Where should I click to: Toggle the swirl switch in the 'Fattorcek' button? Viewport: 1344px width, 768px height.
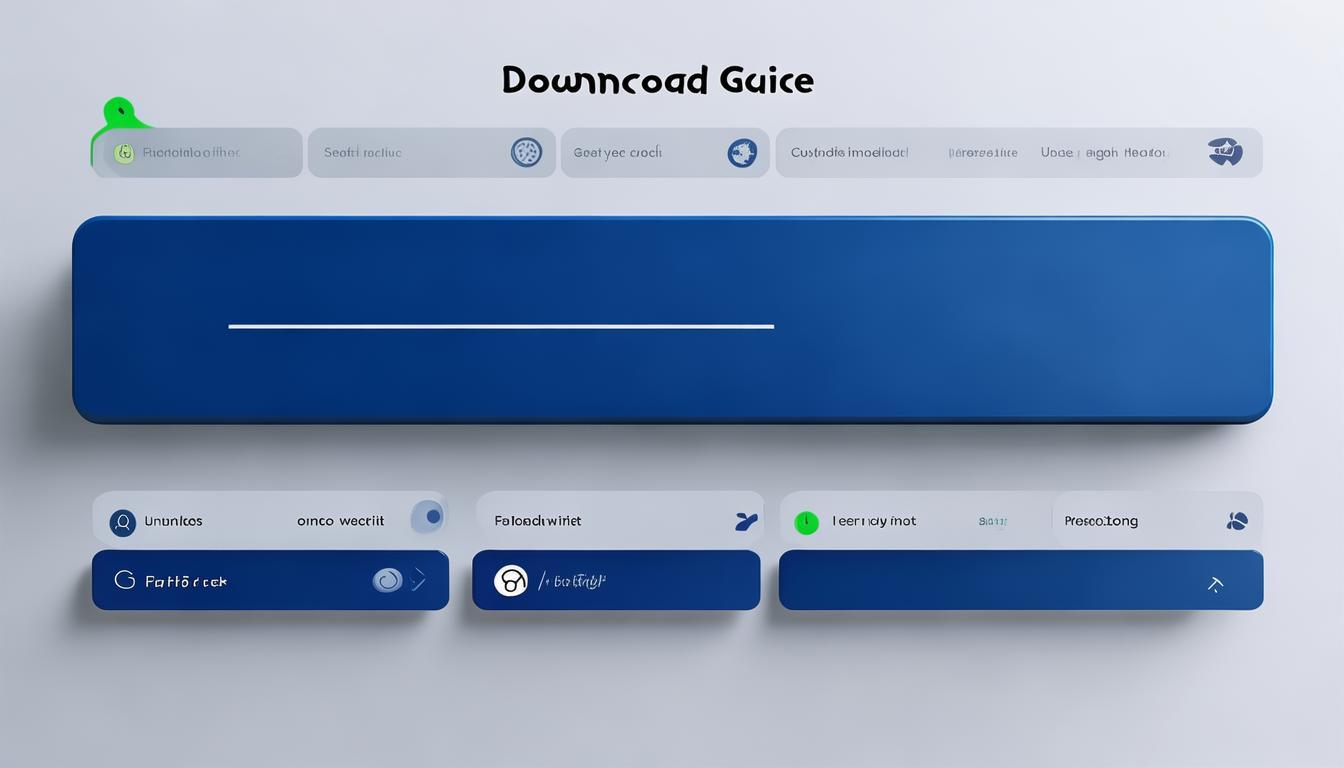[387, 580]
